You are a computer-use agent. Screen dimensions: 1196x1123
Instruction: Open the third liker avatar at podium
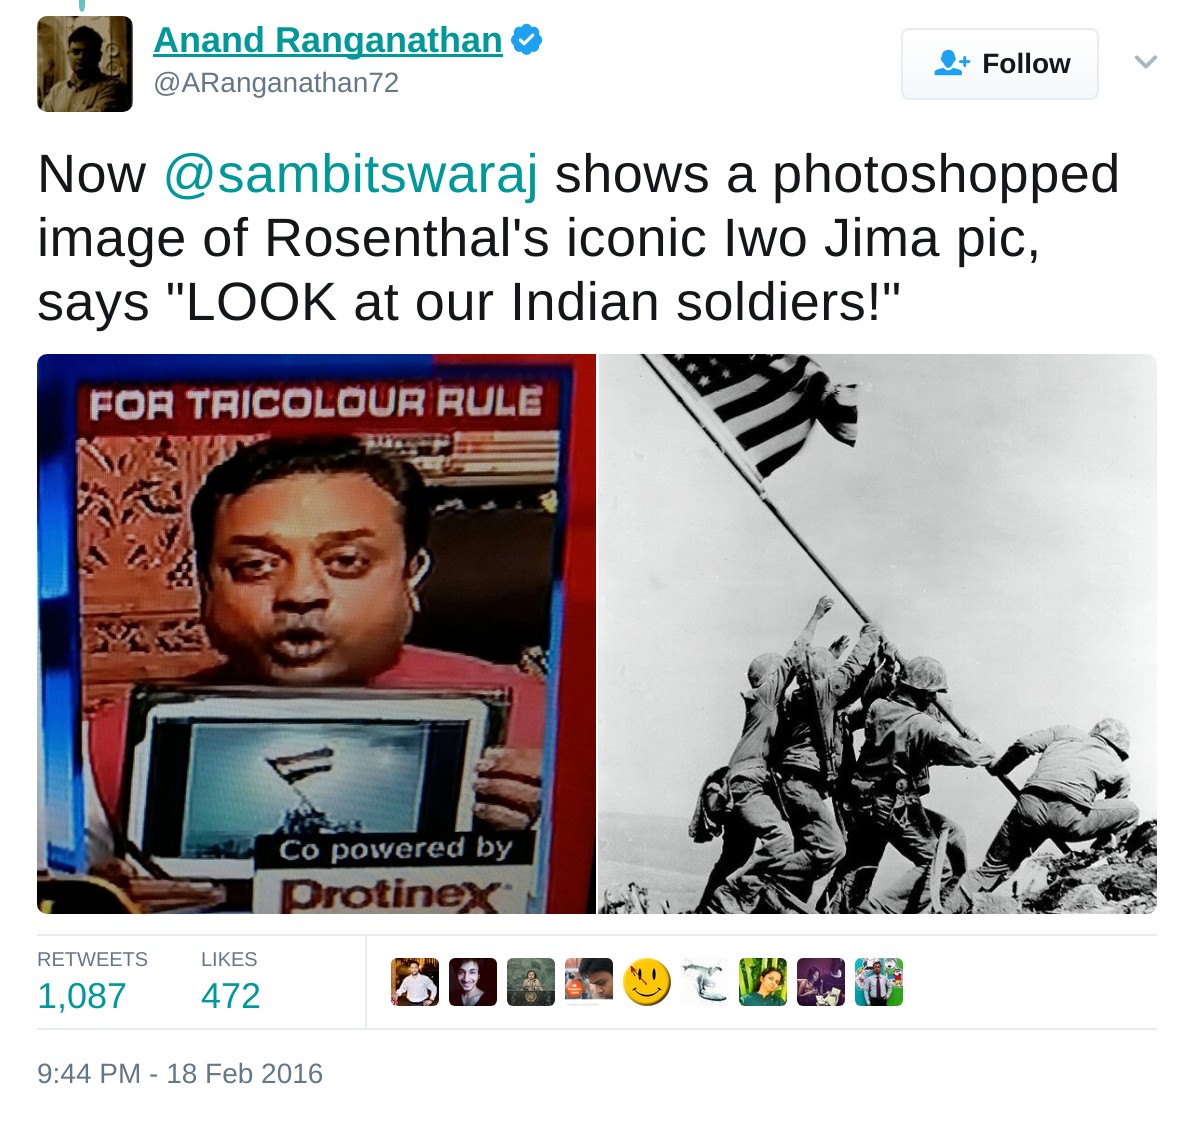pos(531,982)
